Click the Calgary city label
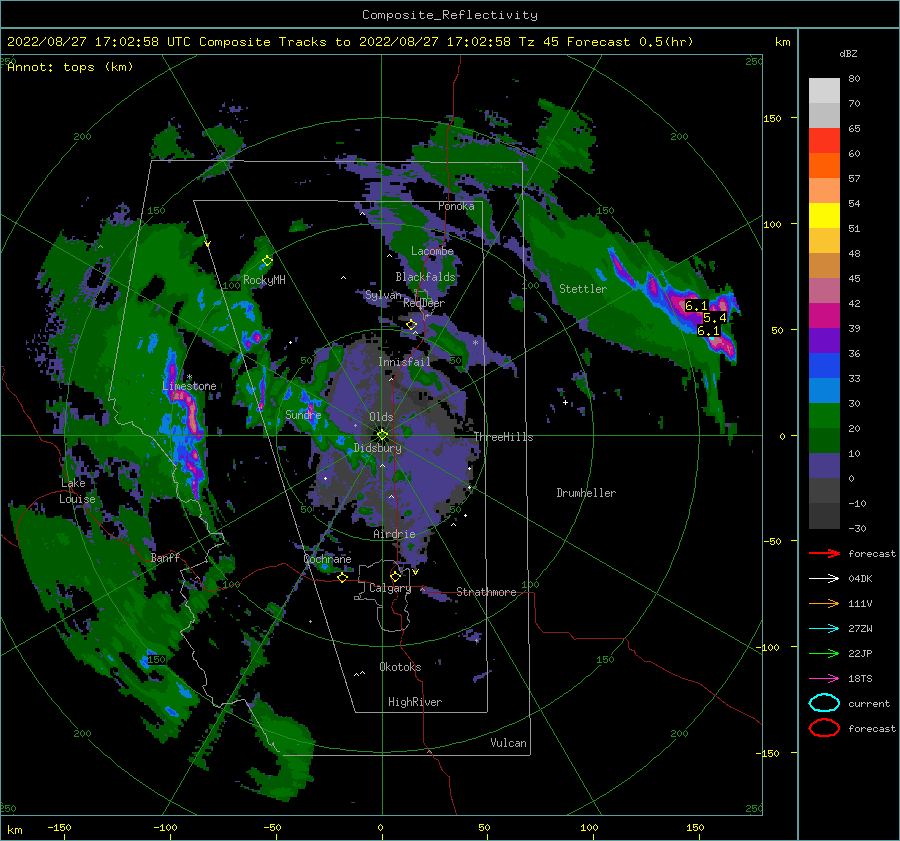 390,588
